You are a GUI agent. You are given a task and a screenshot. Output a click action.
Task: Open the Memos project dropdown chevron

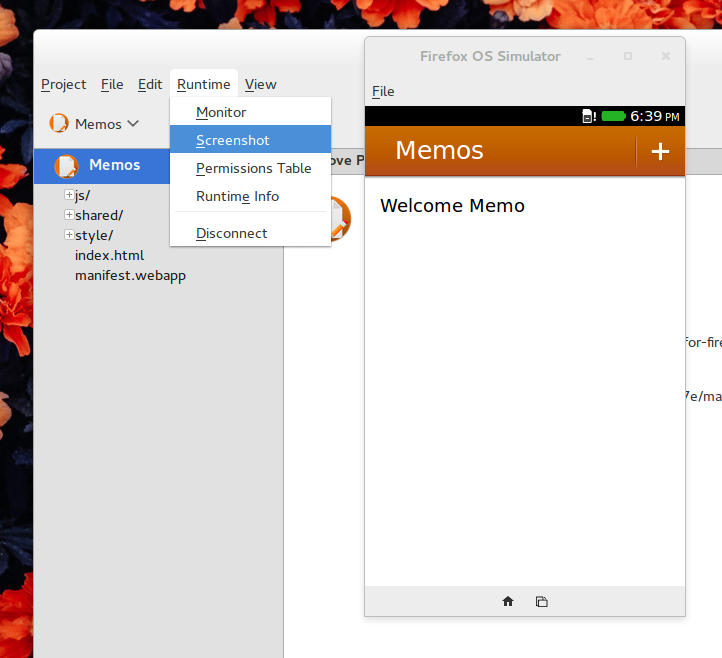coord(133,124)
